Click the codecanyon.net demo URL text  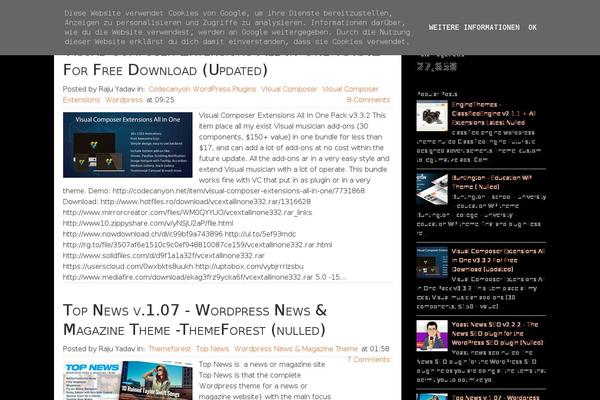(x=238, y=191)
